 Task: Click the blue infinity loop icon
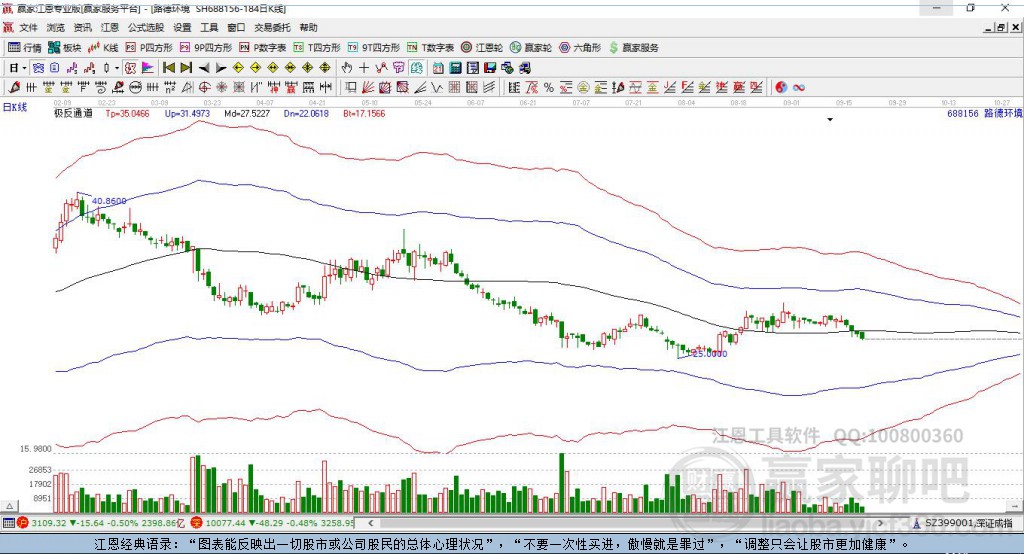tap(799, 88)
